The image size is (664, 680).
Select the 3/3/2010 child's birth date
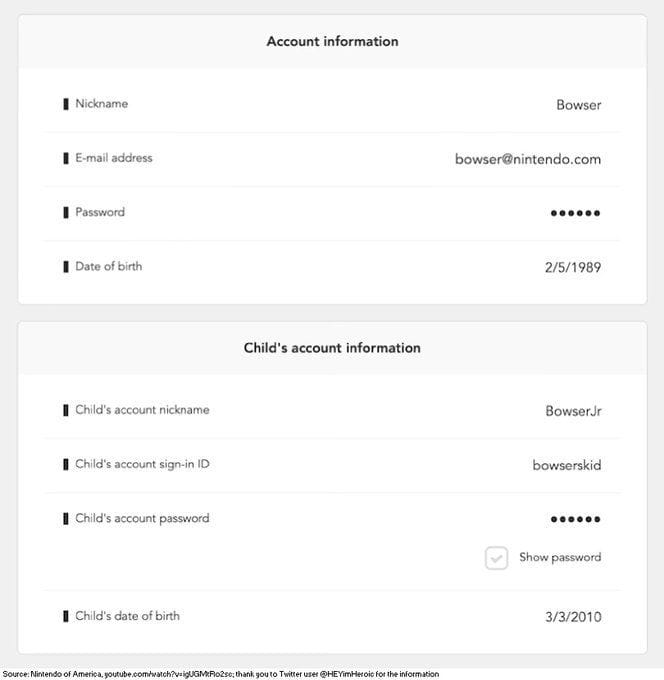[572, 616]
